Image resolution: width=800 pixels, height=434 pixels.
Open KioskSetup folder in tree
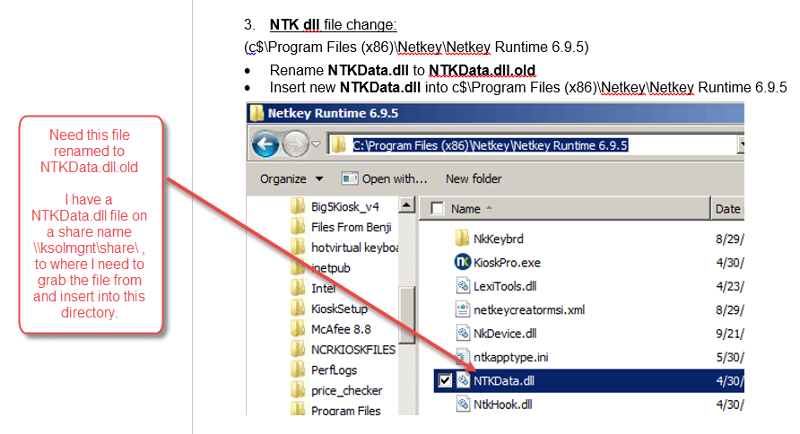click(339, 309)
